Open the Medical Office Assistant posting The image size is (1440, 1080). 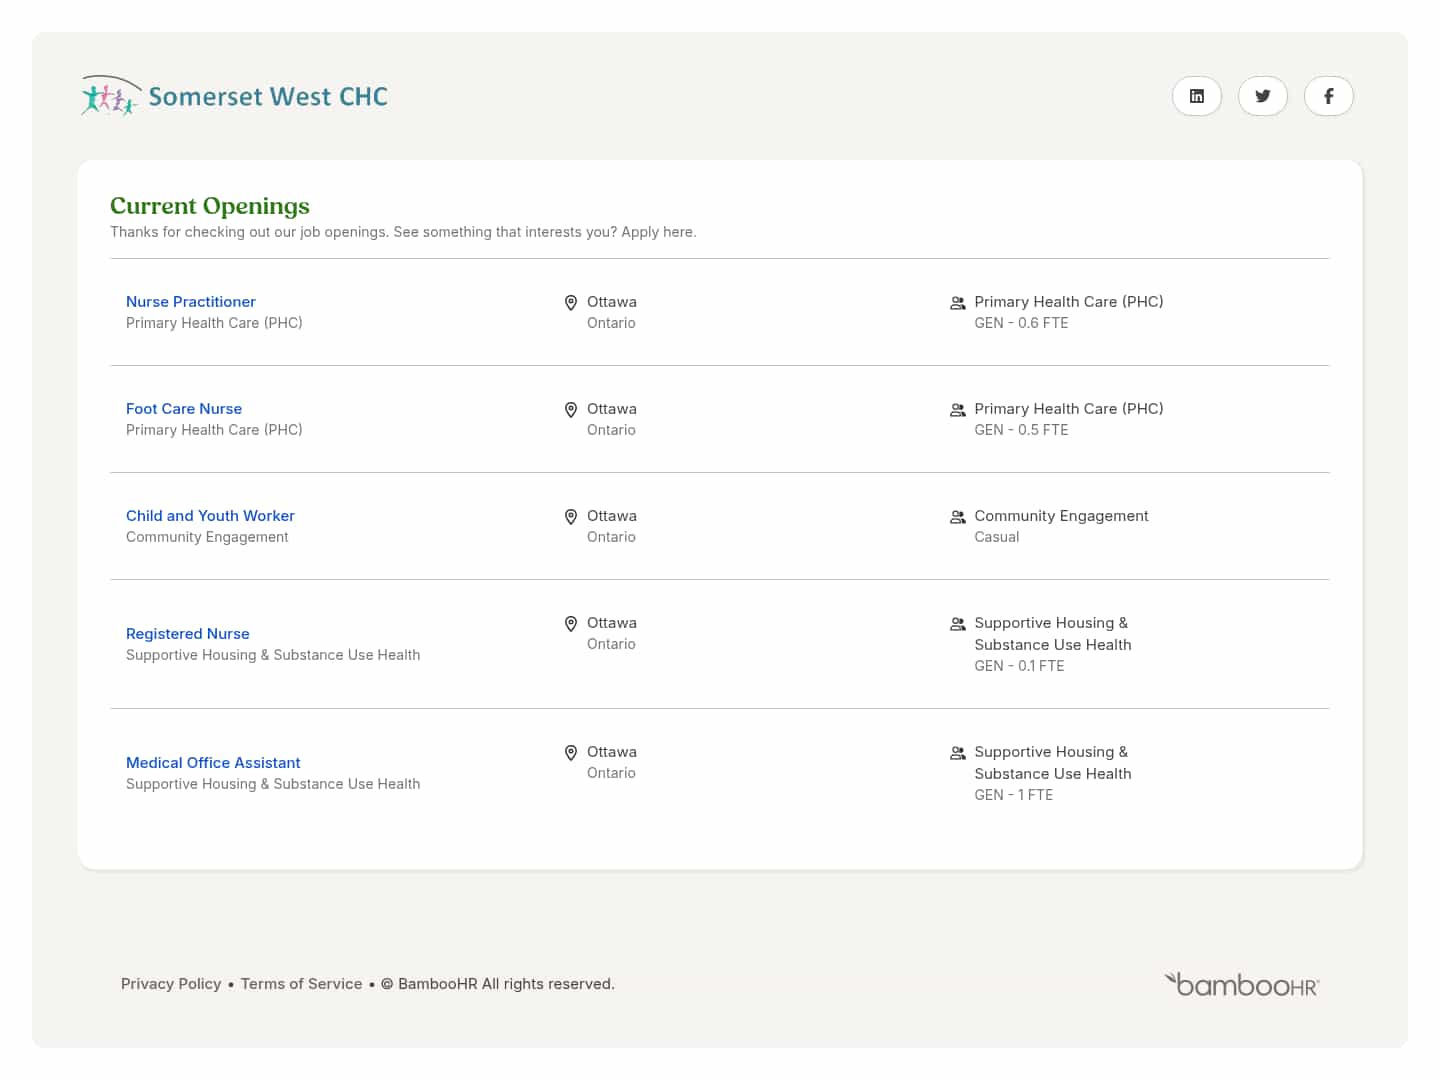click(x=213, y=763)
